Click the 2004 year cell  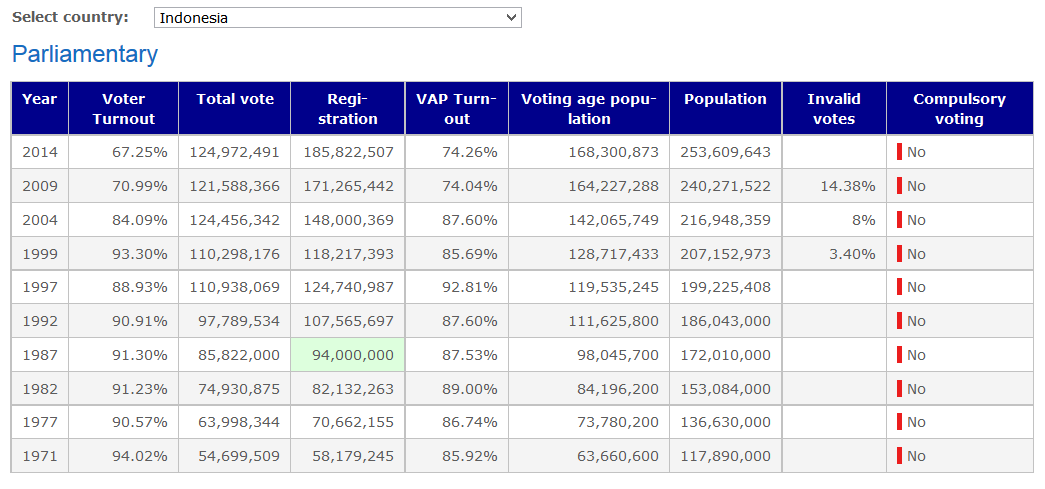click(40, 220)
